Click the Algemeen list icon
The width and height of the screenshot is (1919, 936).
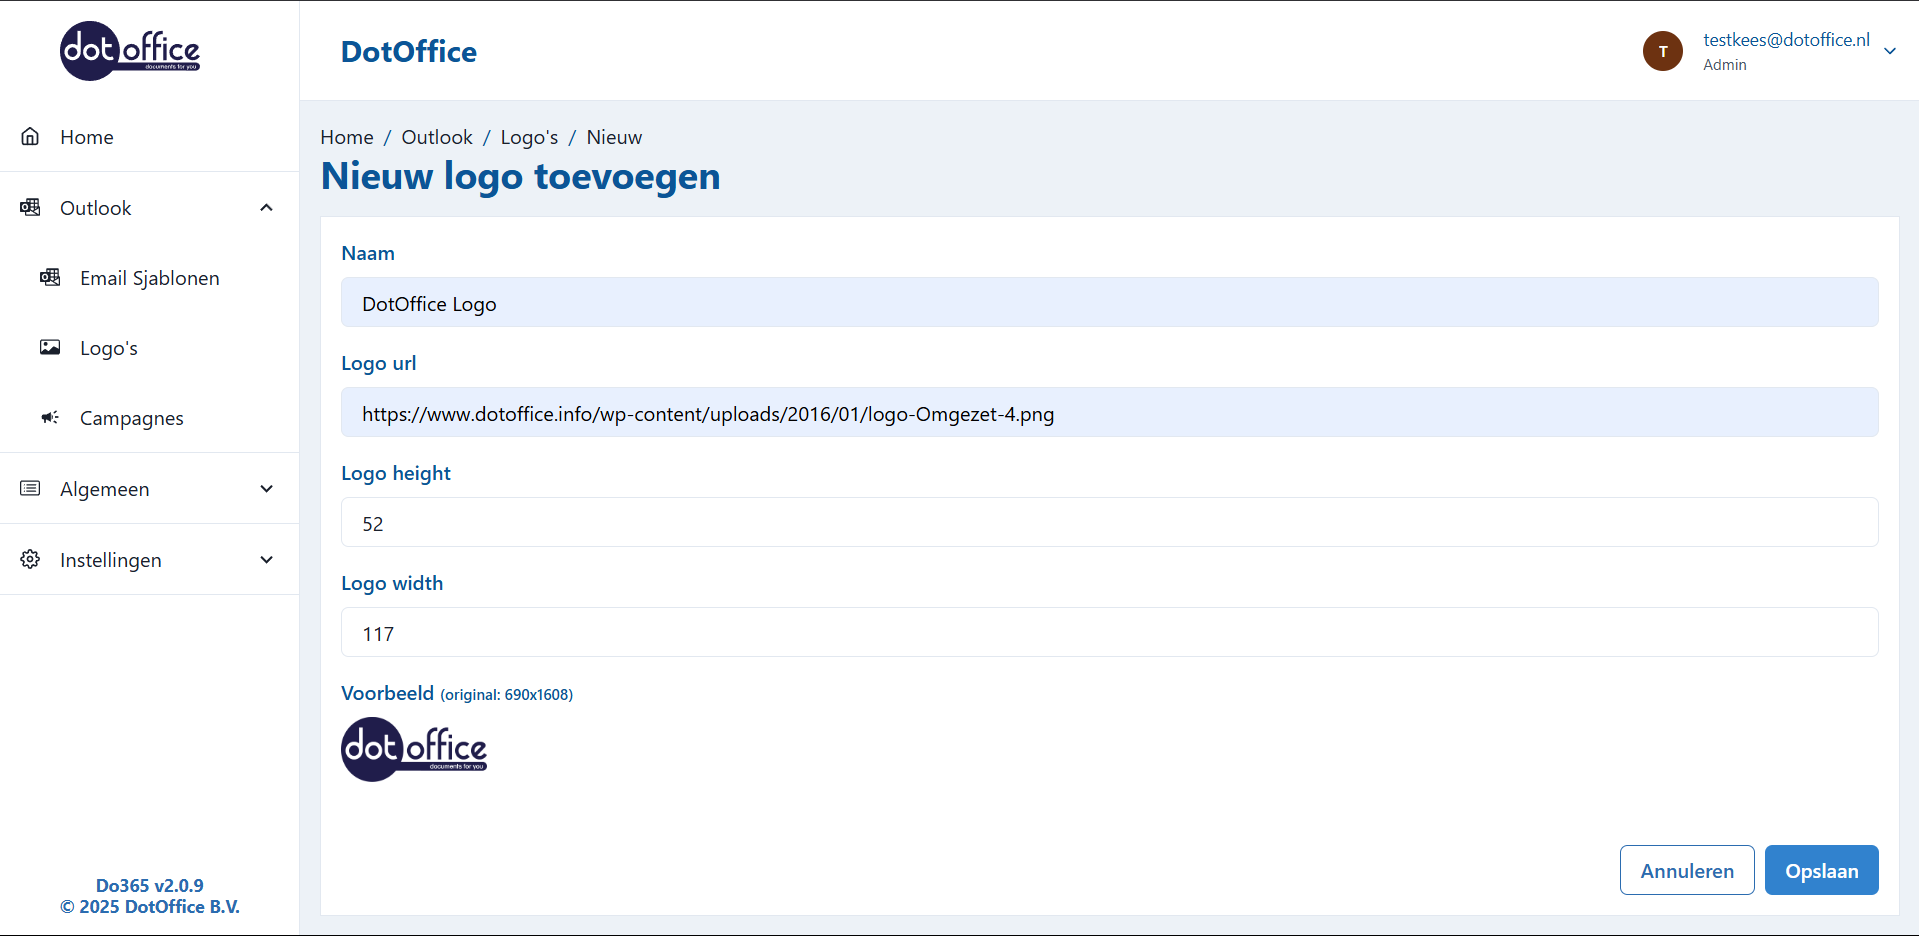tap(30, 488)
